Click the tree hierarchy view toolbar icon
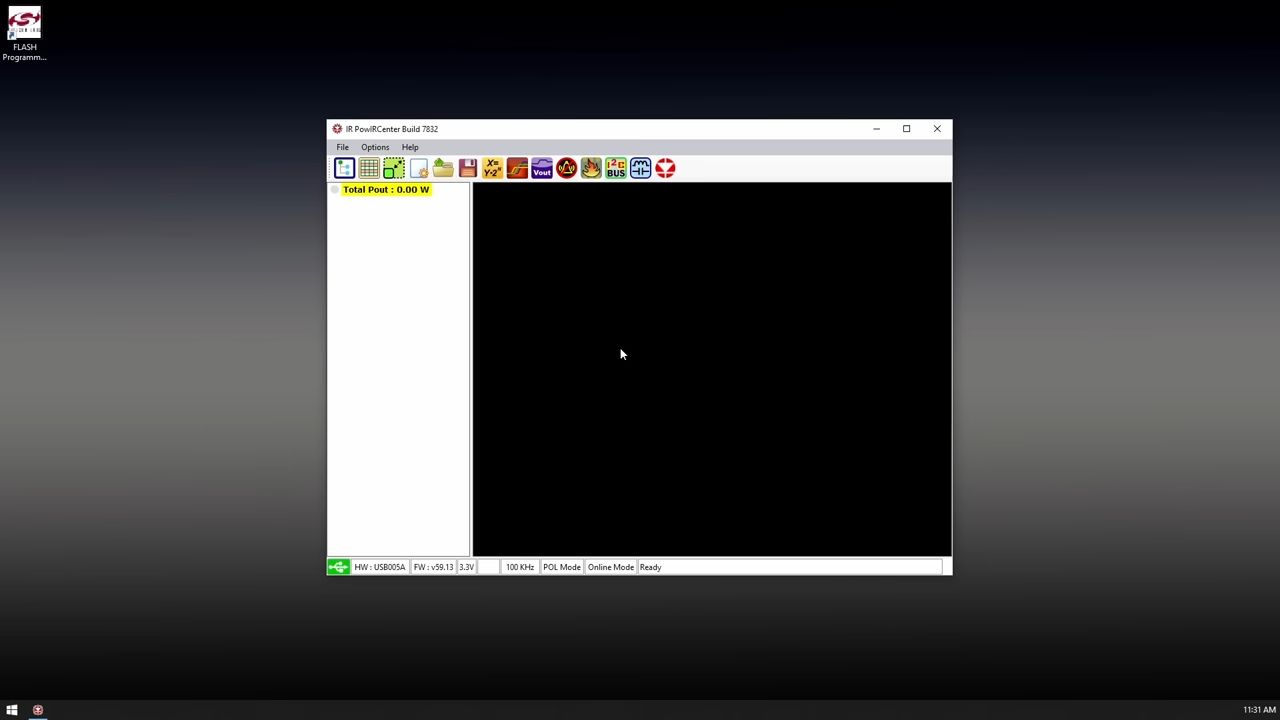Viewport: 1280px width, 720px height. point(344,168)
